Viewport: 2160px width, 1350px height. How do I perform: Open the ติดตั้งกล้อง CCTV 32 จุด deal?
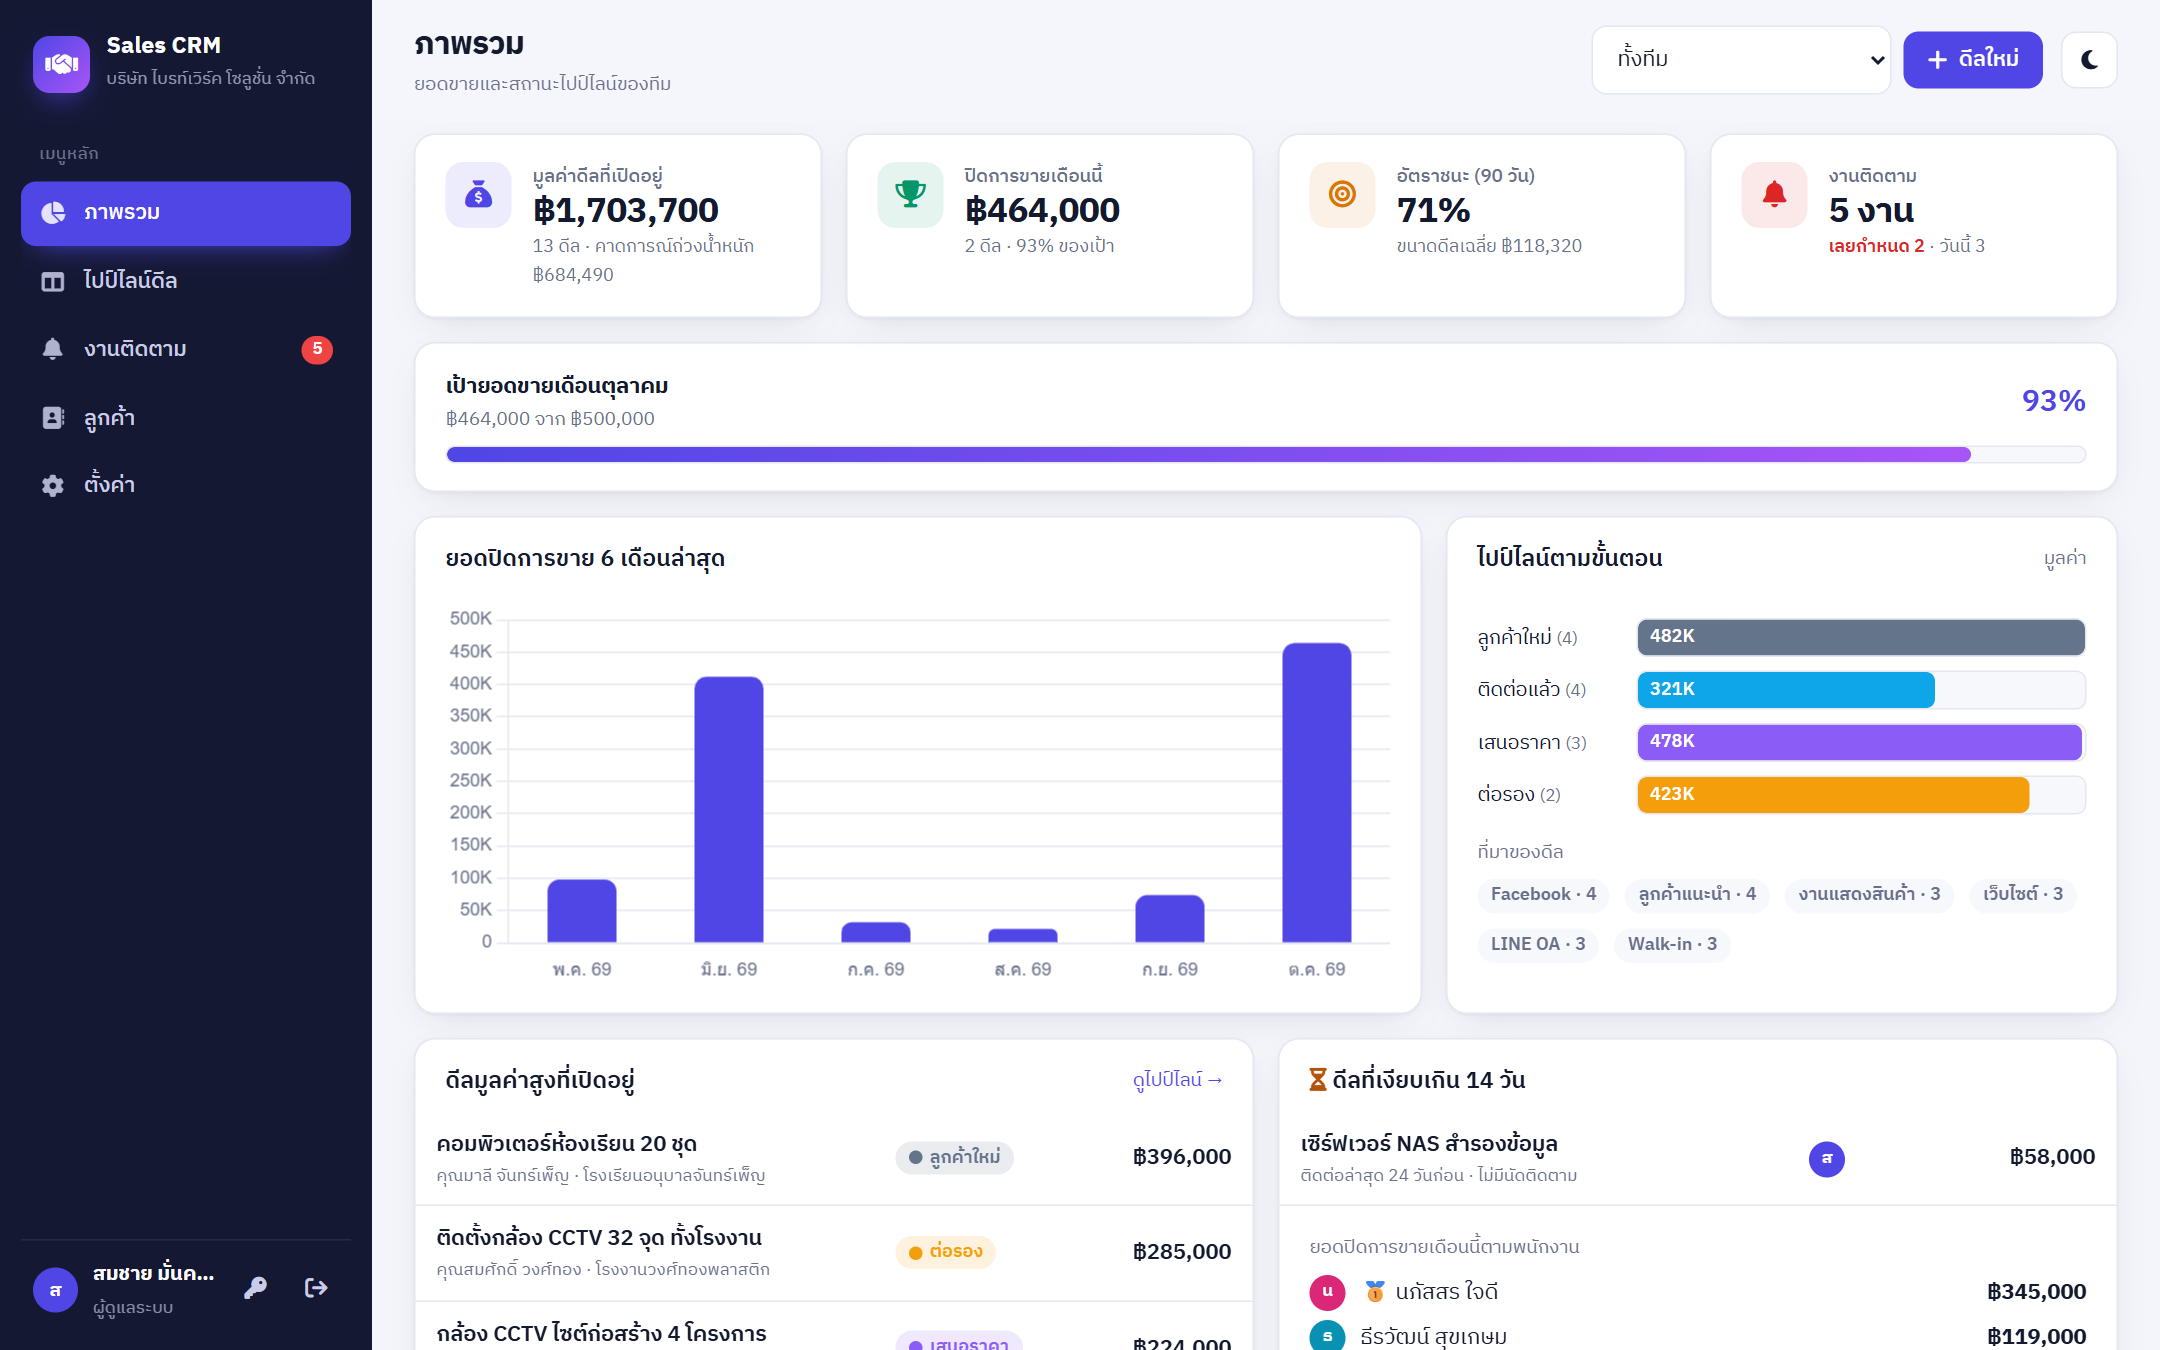(x=834, y=1253)
